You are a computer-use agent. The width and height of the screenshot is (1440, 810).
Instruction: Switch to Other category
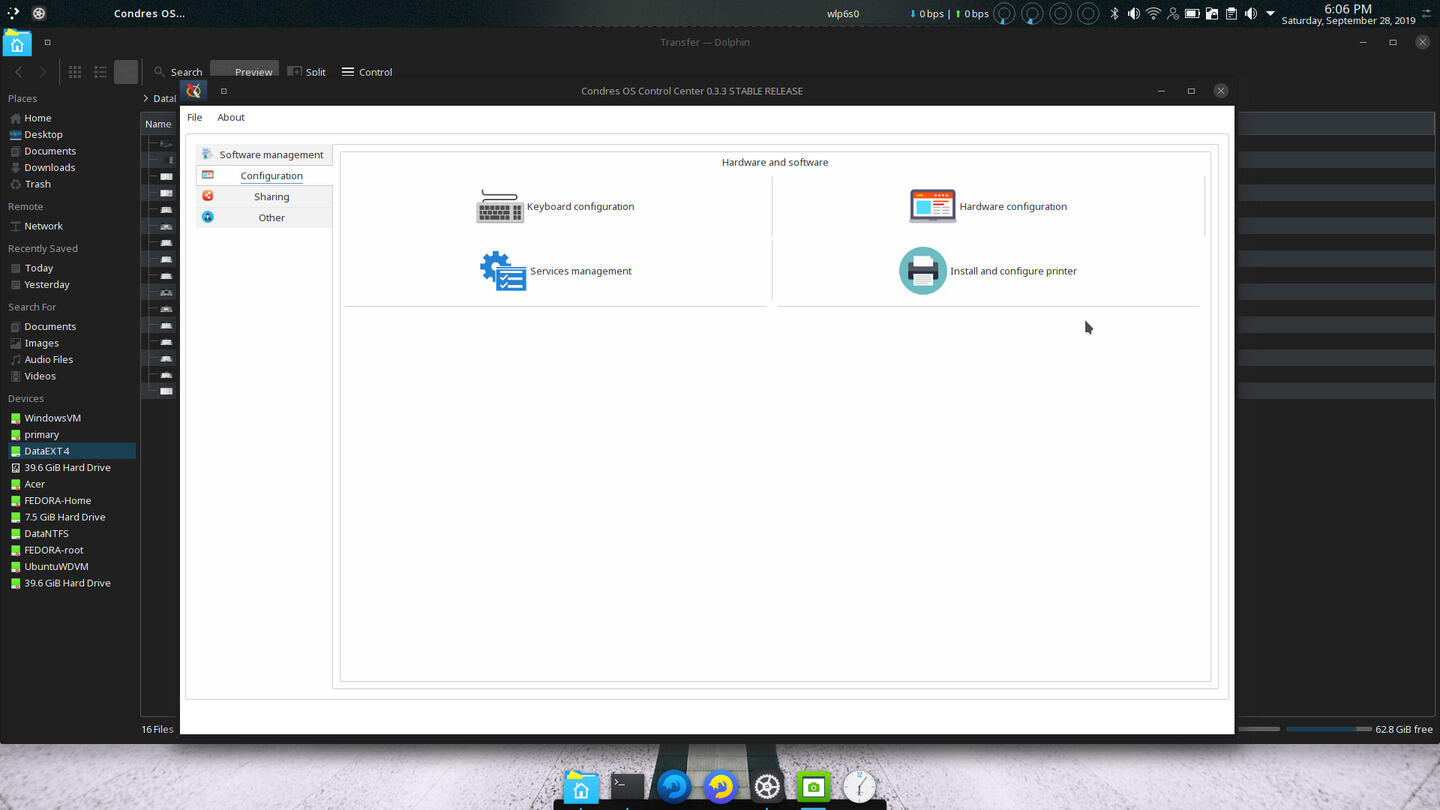pyautogui.click(x=264, y=218)
